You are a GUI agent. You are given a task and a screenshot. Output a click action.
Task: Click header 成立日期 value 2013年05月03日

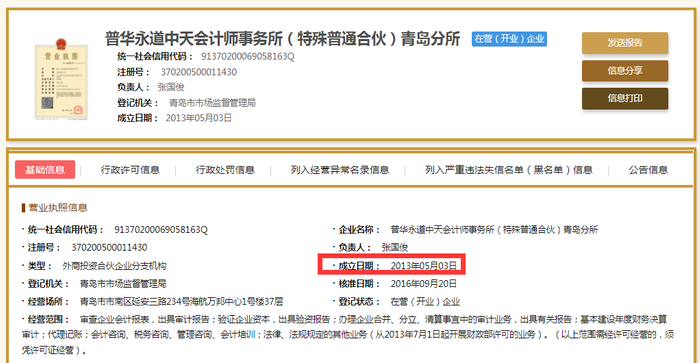tap(199, 118)
